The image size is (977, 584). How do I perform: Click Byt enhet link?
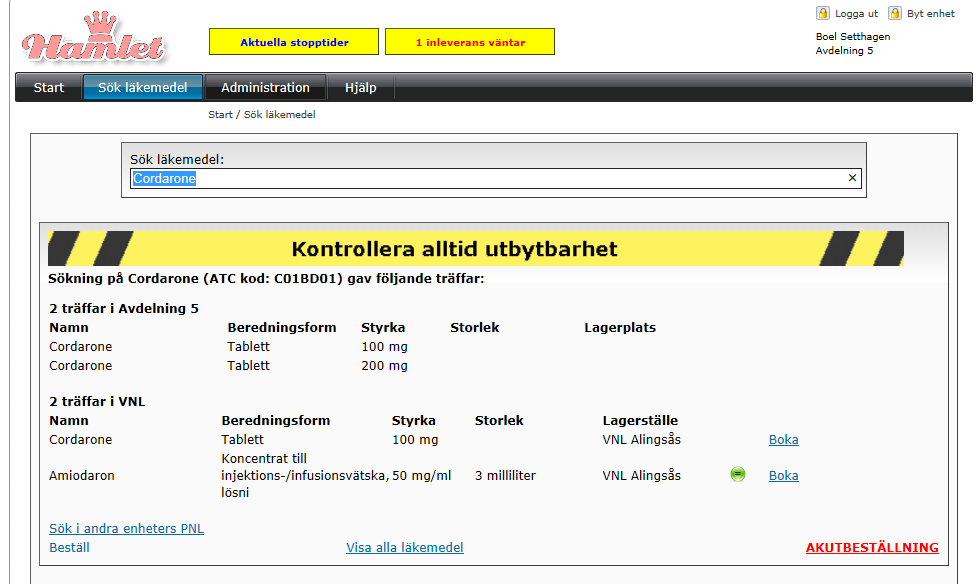click(930, 14)
